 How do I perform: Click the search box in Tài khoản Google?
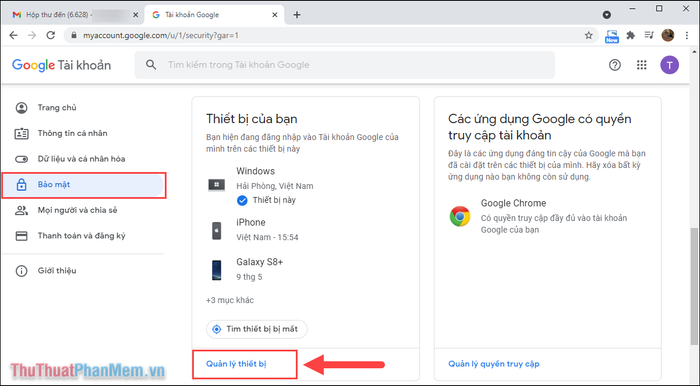pos(345,65)
